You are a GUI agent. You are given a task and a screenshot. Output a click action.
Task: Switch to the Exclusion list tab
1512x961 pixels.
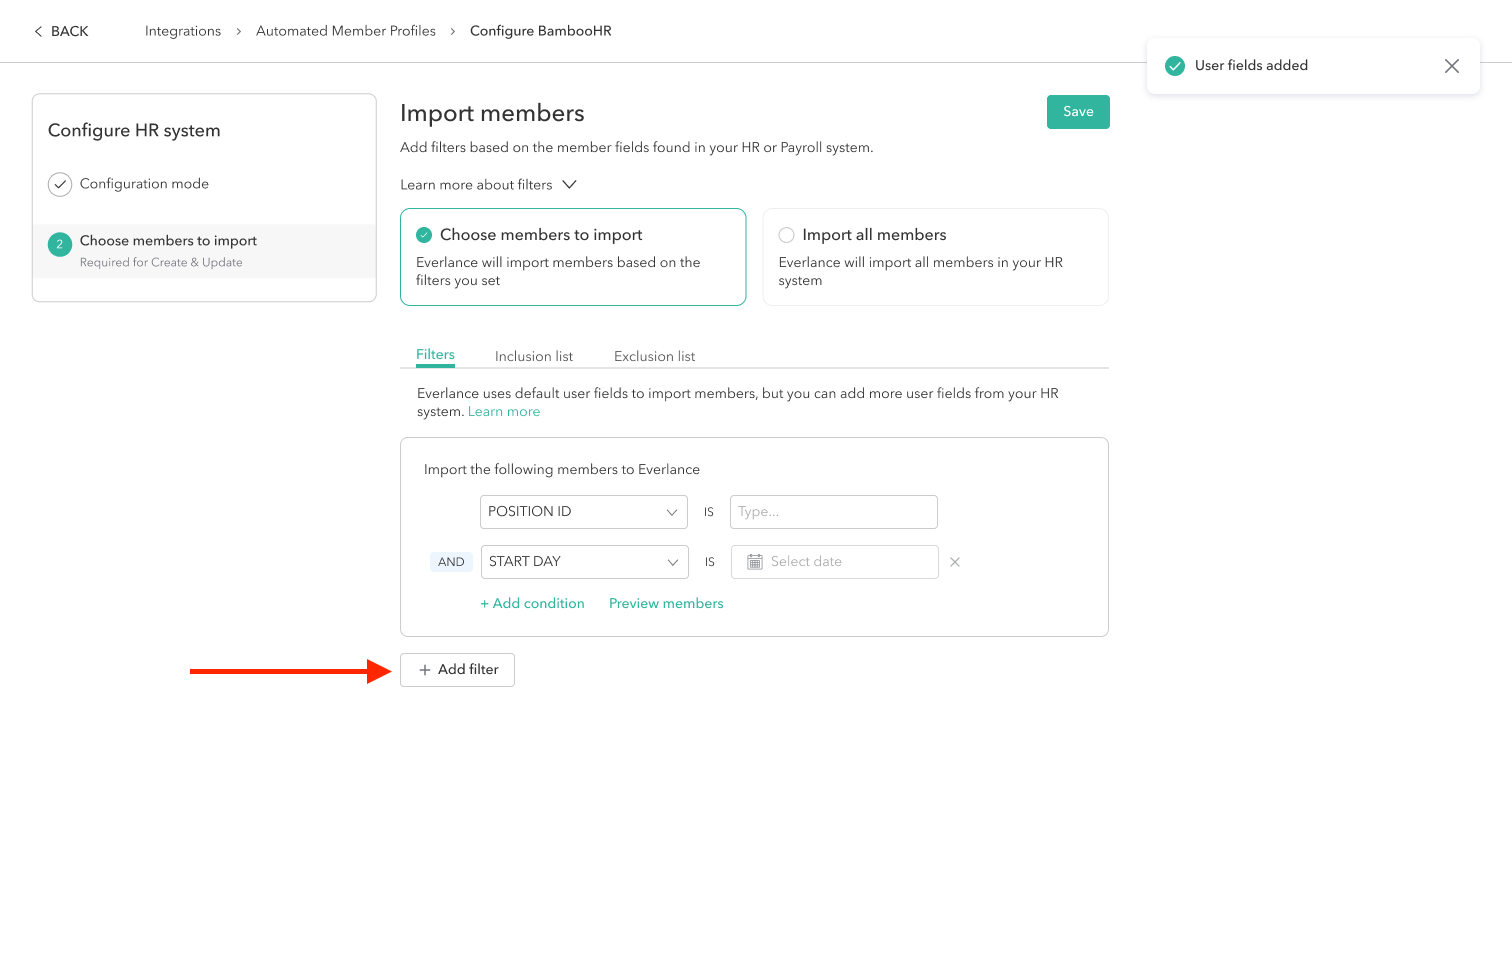coord(654,356)
